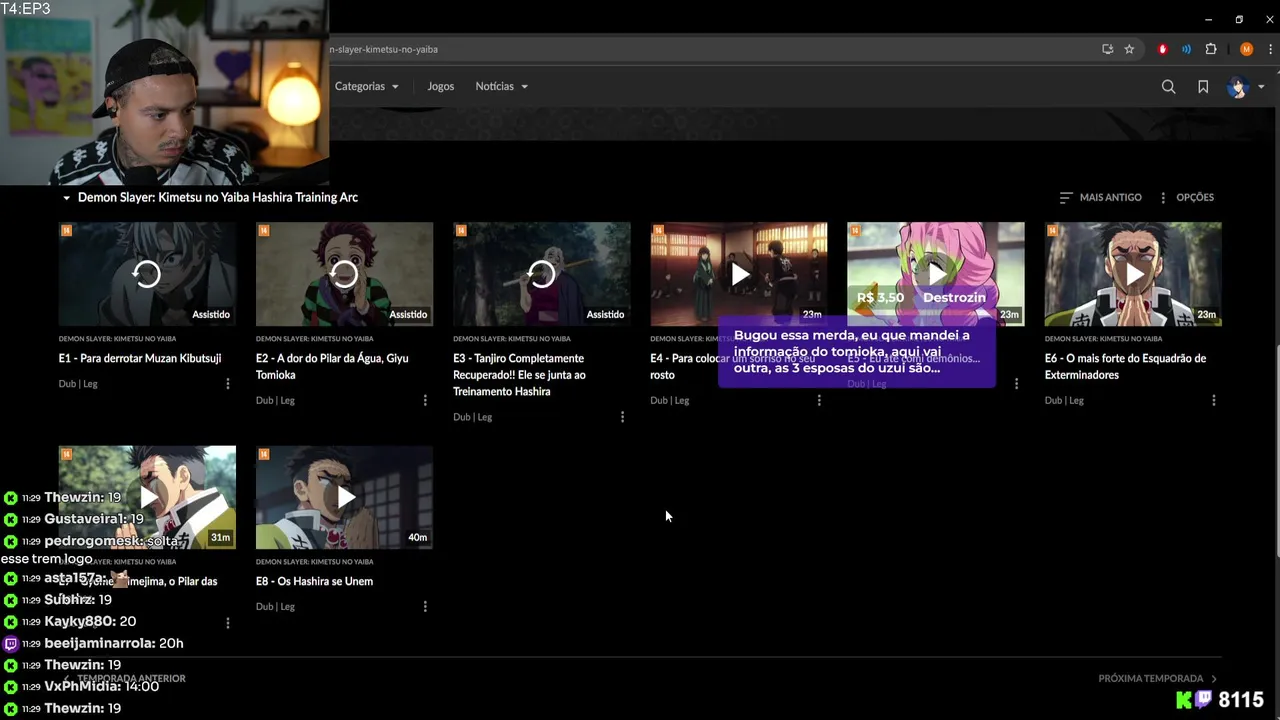
Task: Click the page vertical scrollbar
Action: [1275, 450]
